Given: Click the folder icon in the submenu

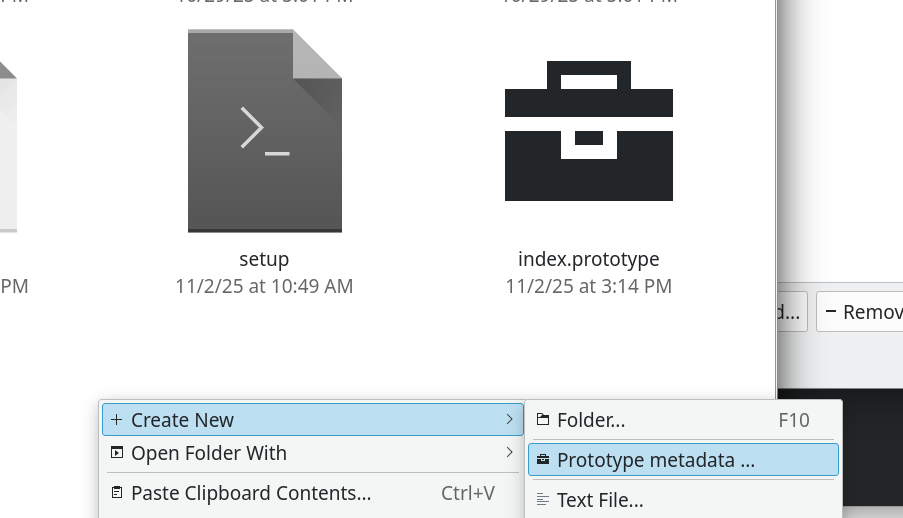Looking at the screenshot, I should coord(543,420).
